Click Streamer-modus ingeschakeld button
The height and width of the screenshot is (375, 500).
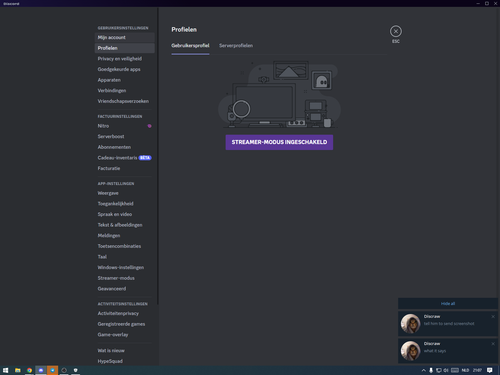point(279,142)
